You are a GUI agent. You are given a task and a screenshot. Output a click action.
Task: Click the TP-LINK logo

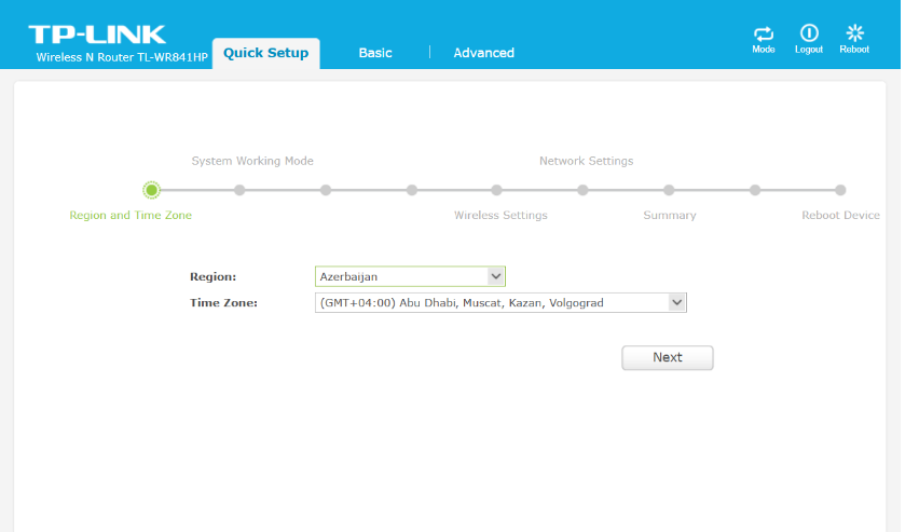(x=97, y=34)
